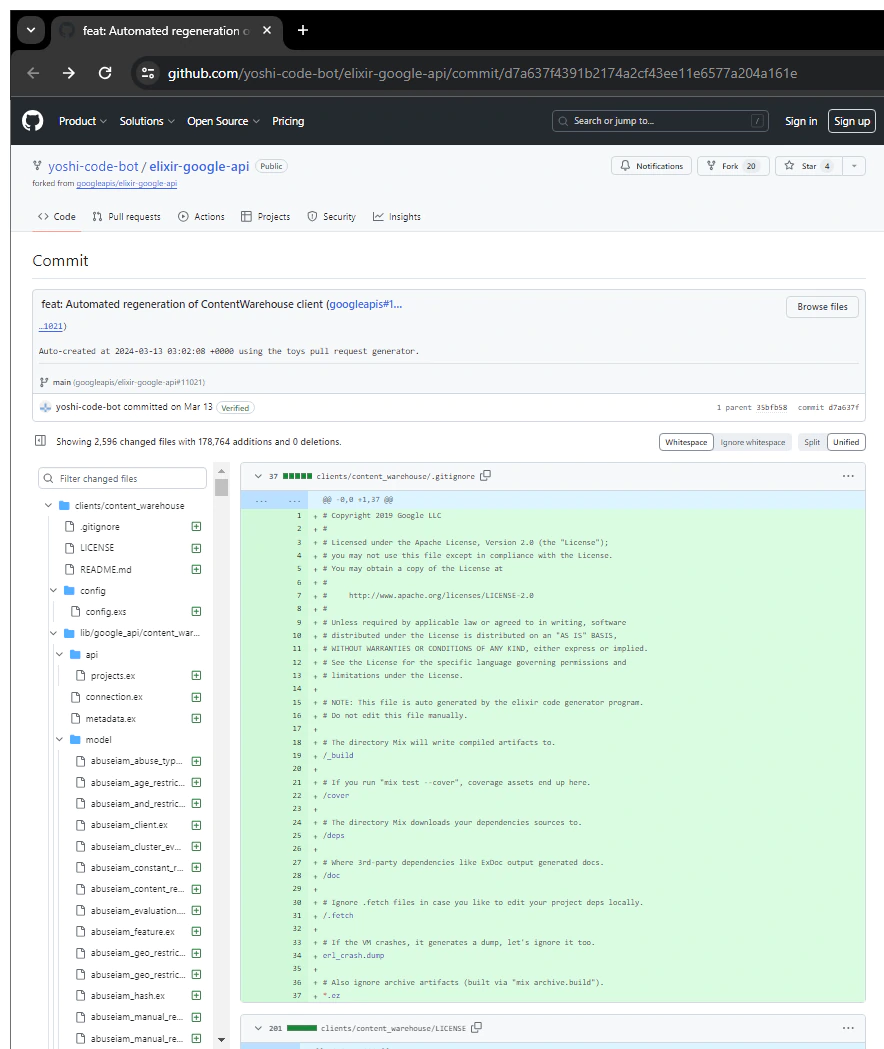Screen dimensions: 884x1049
Task: Click the added-status icon next to projects.ex
Action: coord(196,676)
